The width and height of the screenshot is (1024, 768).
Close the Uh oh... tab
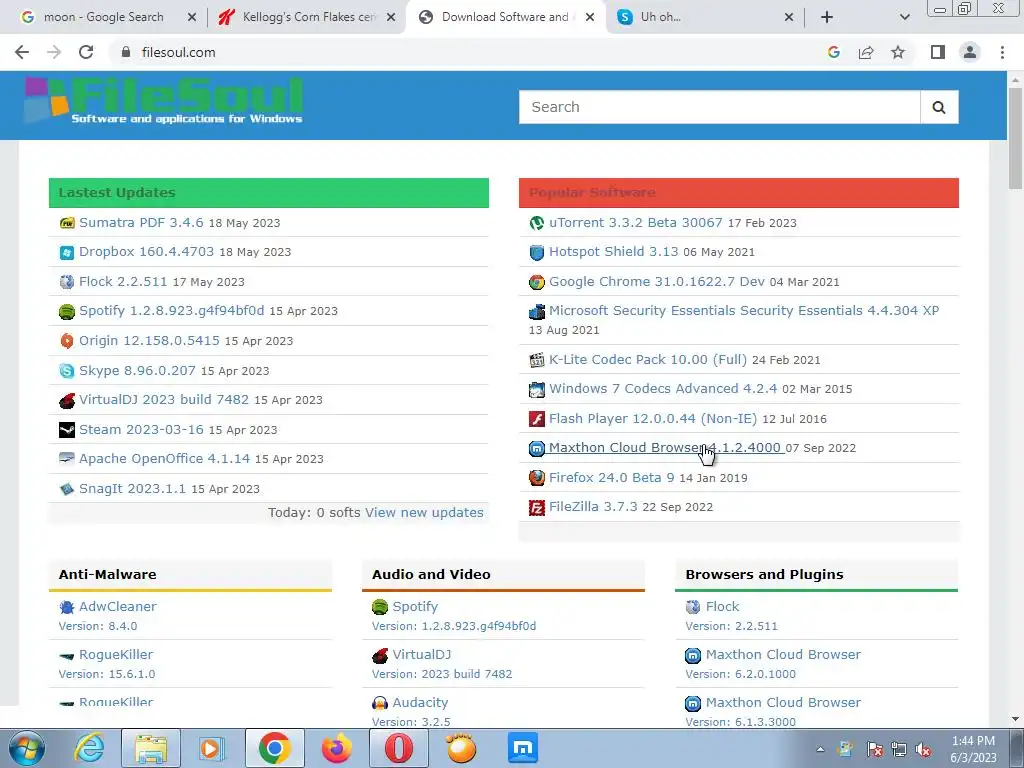[789, 17]
